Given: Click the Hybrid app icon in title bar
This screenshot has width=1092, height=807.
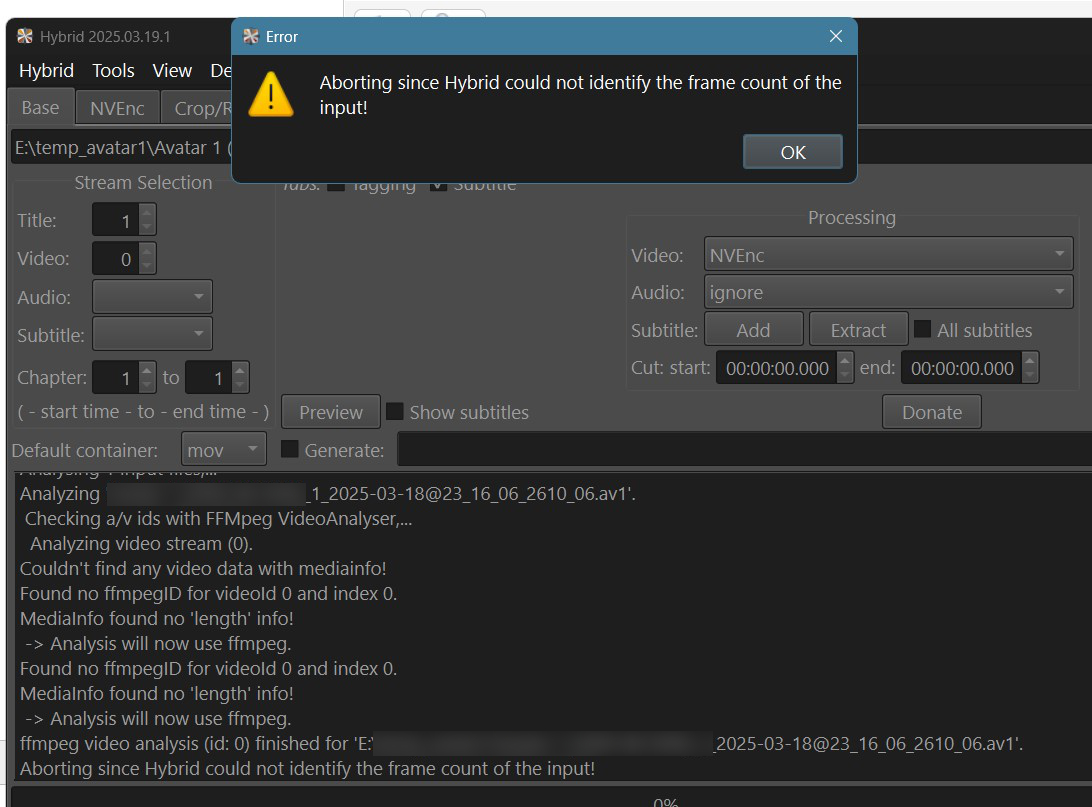Looking at the screenshot, I should (25, 36).
